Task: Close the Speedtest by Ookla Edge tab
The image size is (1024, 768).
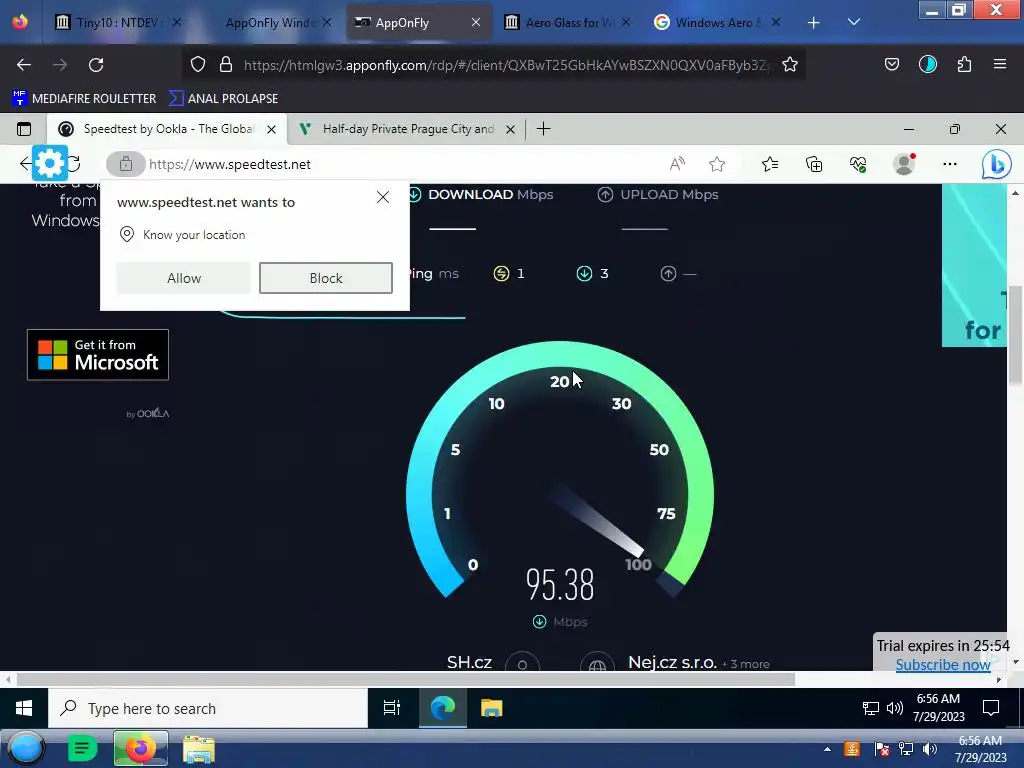Action: click(271, 129)
